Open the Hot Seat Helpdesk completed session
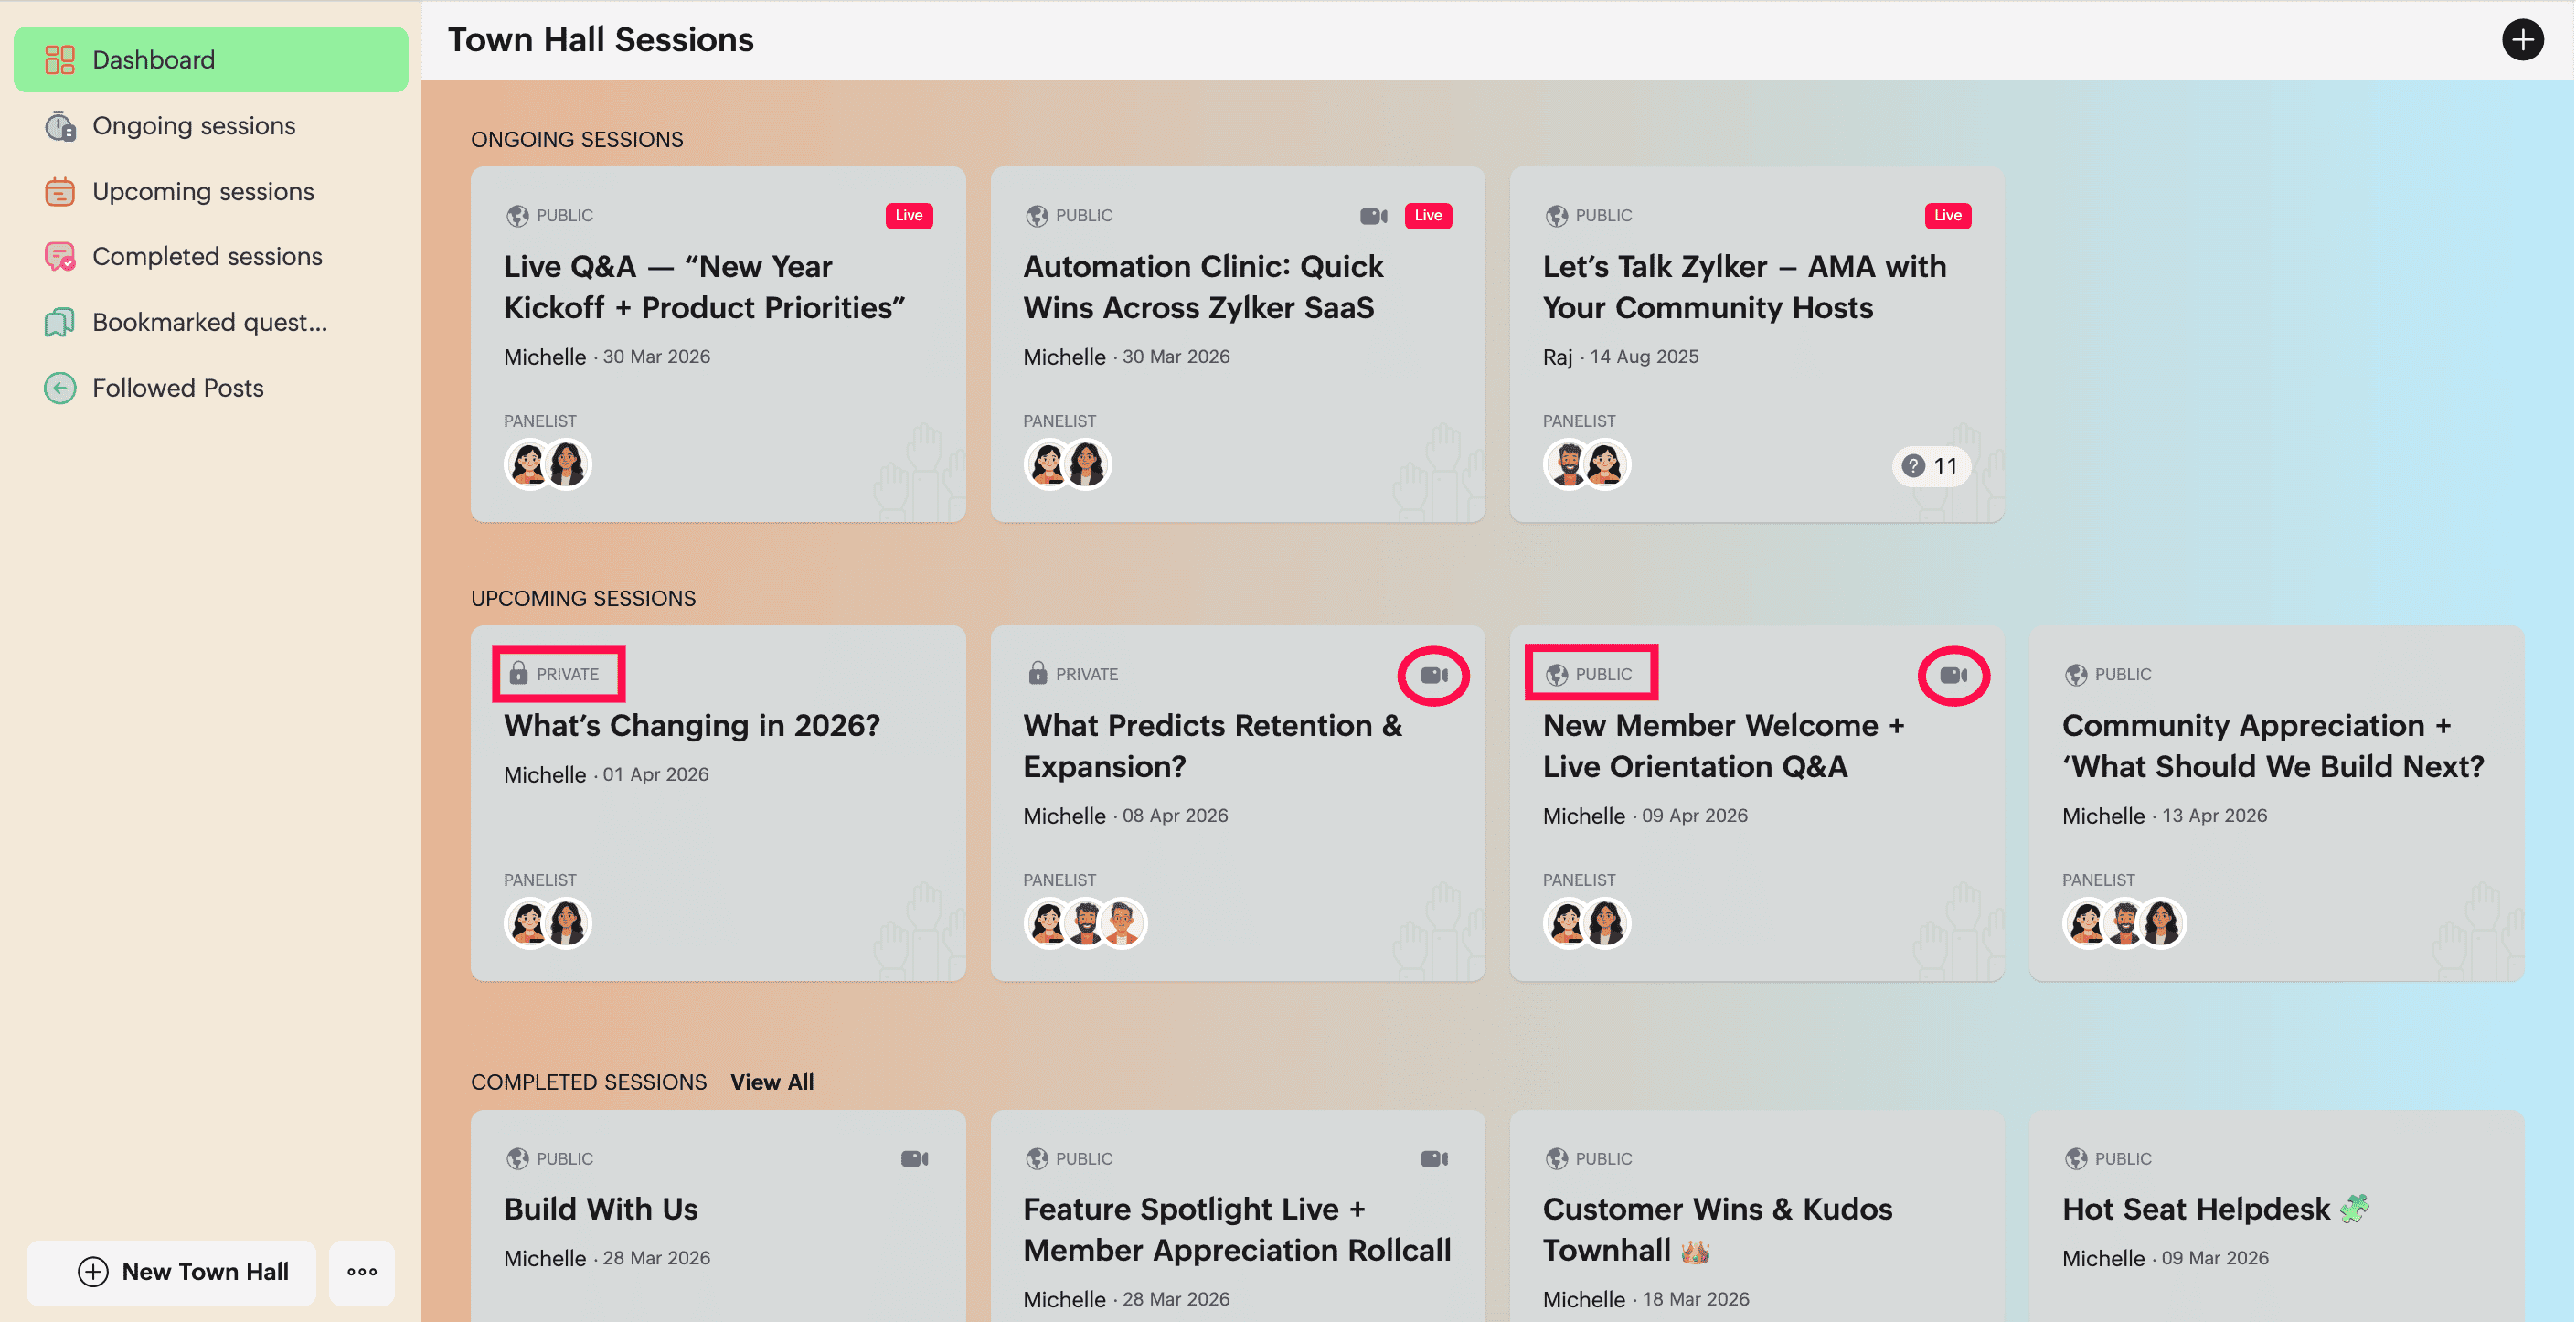 coord(2277,1215)
